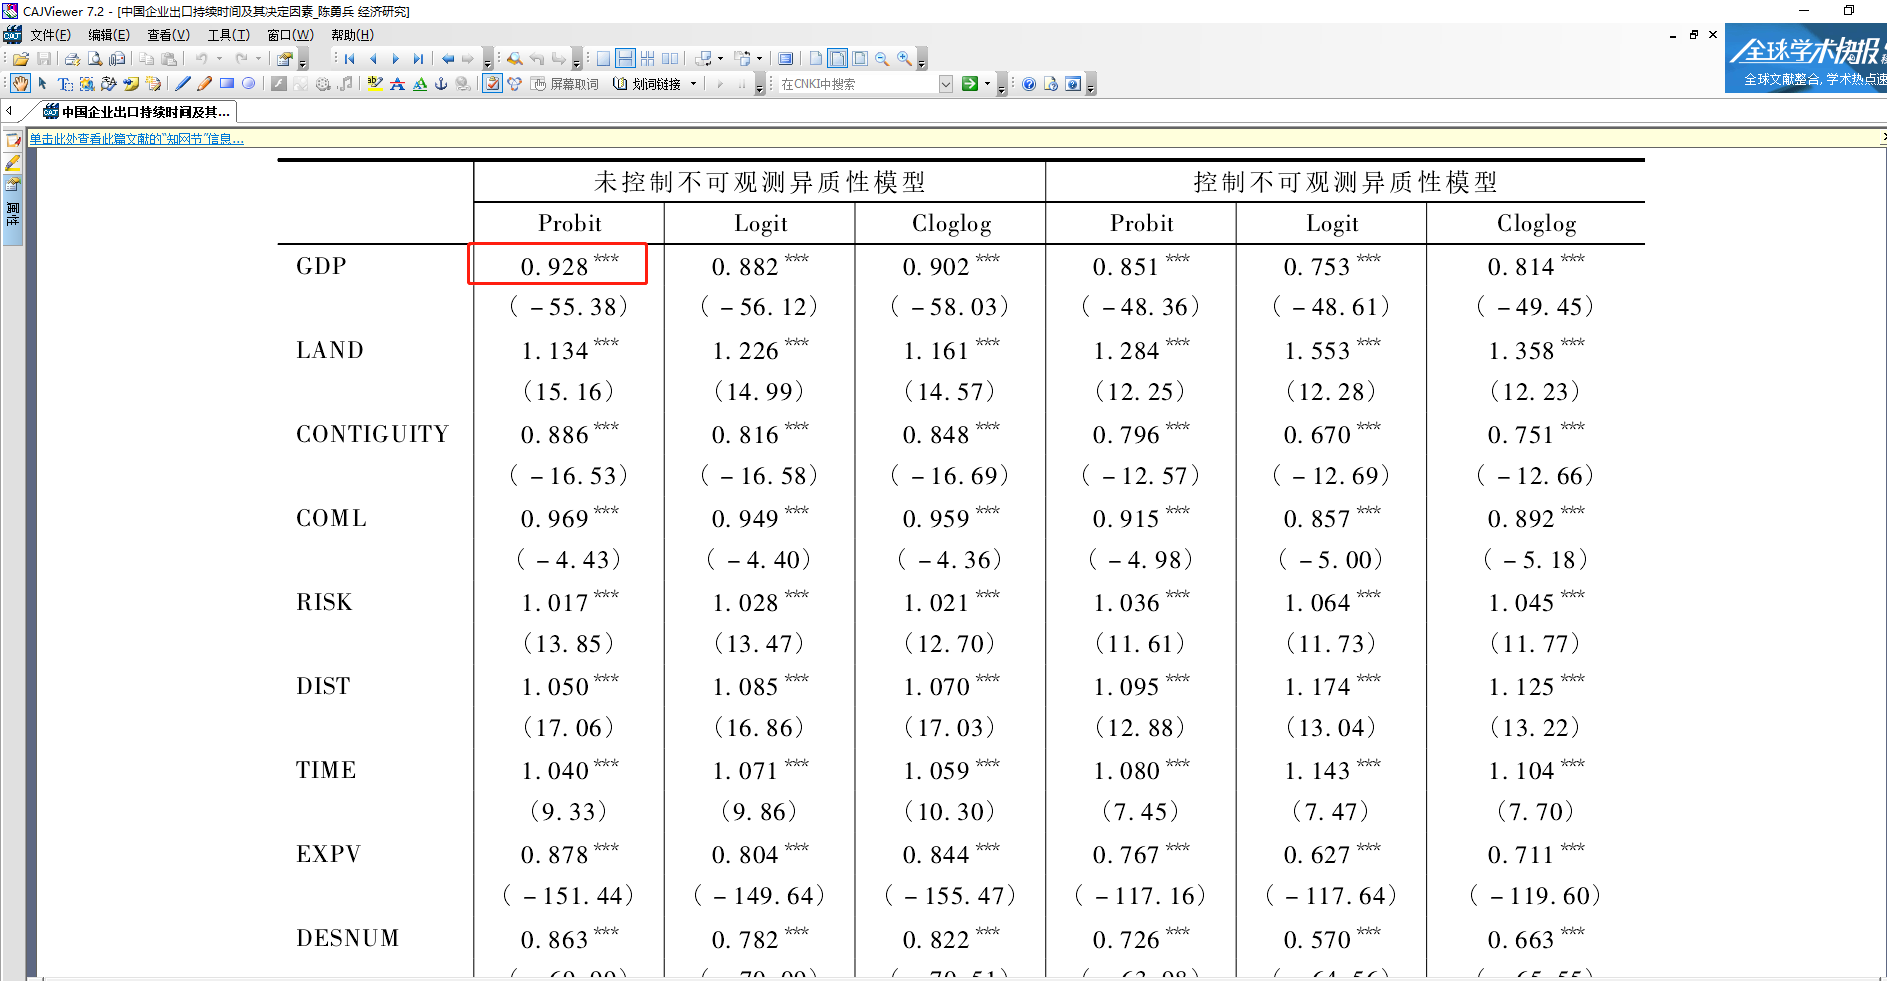Image resolution: width=1887 pixels, height=981 pixels.
Task: Switch to full screen view icon
Action: (785, 59)
